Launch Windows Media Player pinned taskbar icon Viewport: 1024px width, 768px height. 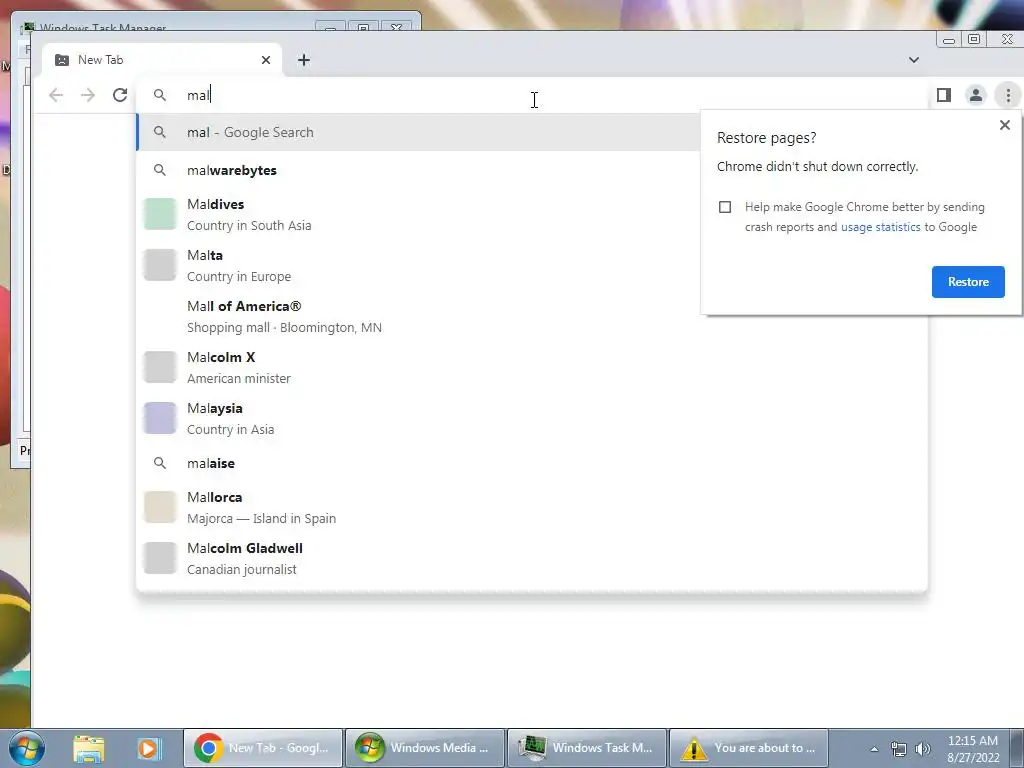coord(148,748)
